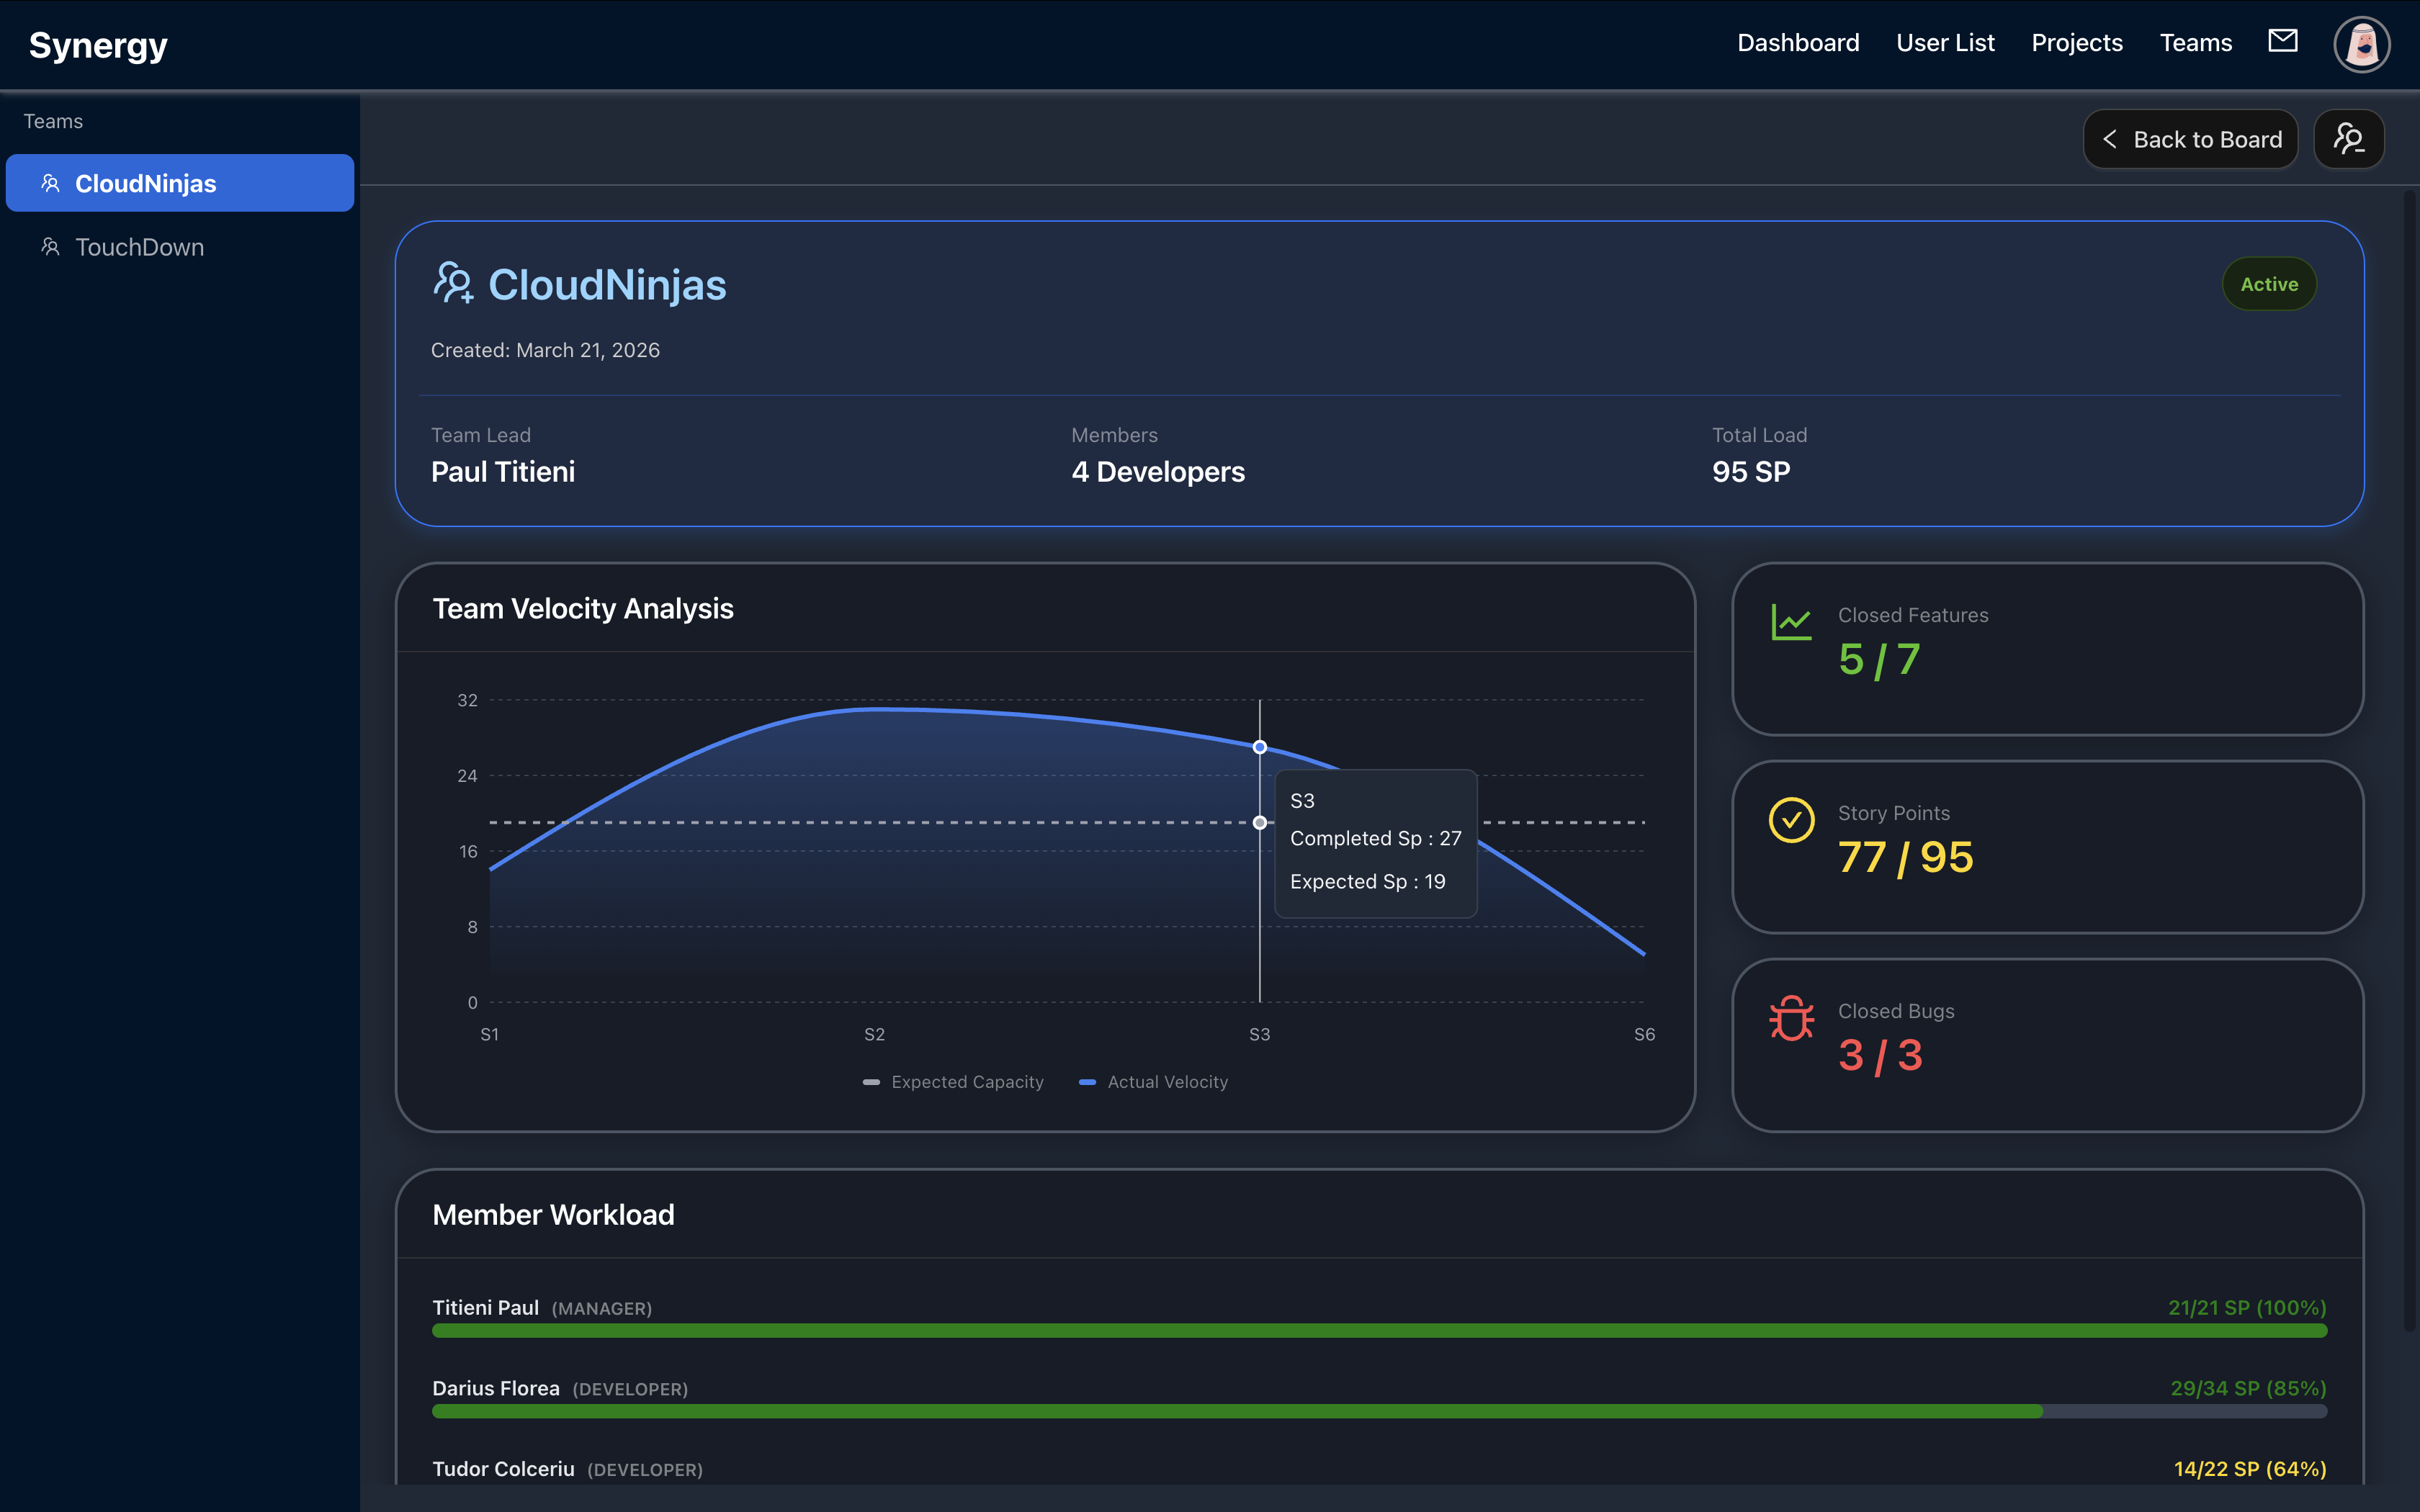
Task: Expand the TouchDown team entry
Action: point(139,246)
